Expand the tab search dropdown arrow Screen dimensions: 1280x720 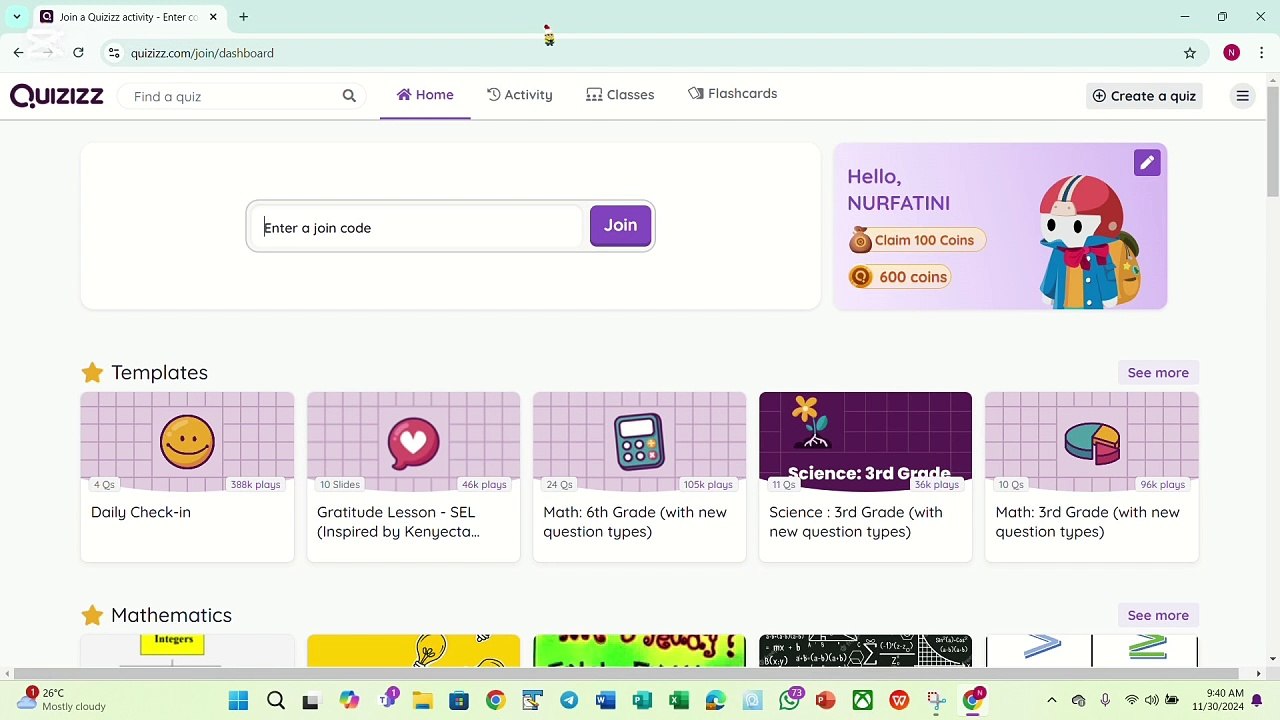[17, 17]
